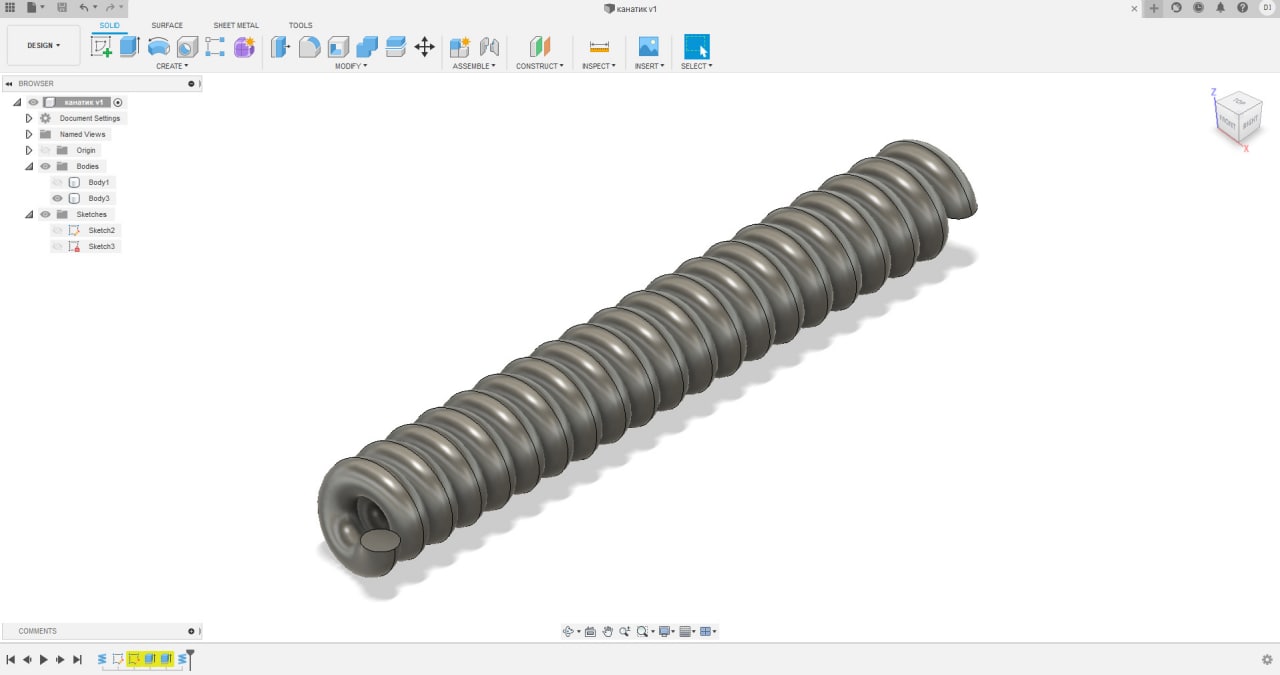Toggle visibility of the Bodies folder
This screenshot has height=675, width=1280.
coord(45,166)
